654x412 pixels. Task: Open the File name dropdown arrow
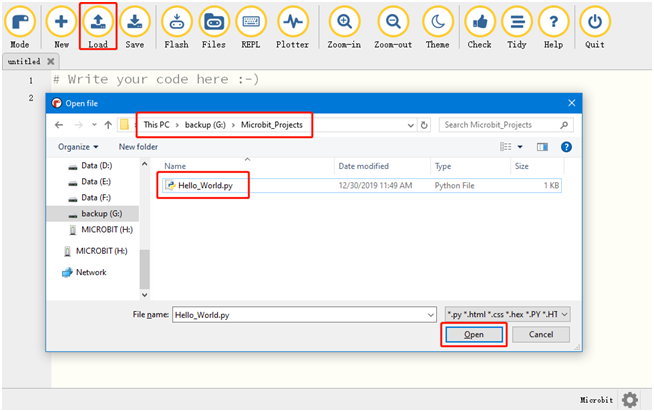(430, 314)
